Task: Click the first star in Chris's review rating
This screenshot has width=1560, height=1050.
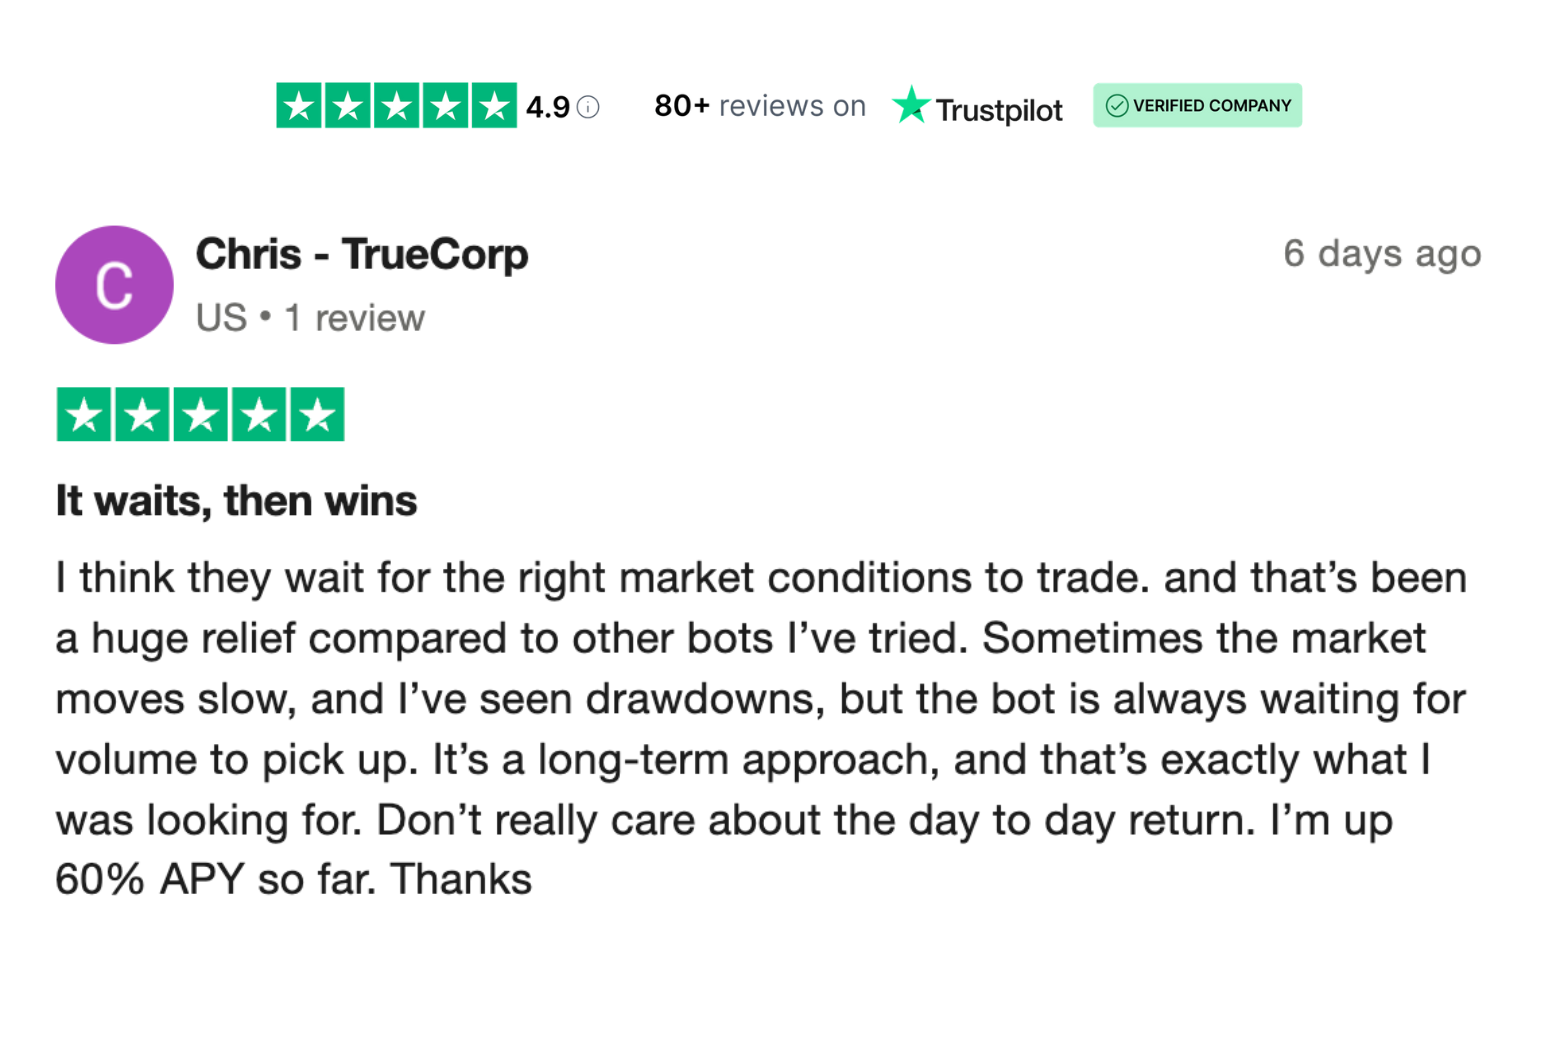Action: tap(84, 414)
